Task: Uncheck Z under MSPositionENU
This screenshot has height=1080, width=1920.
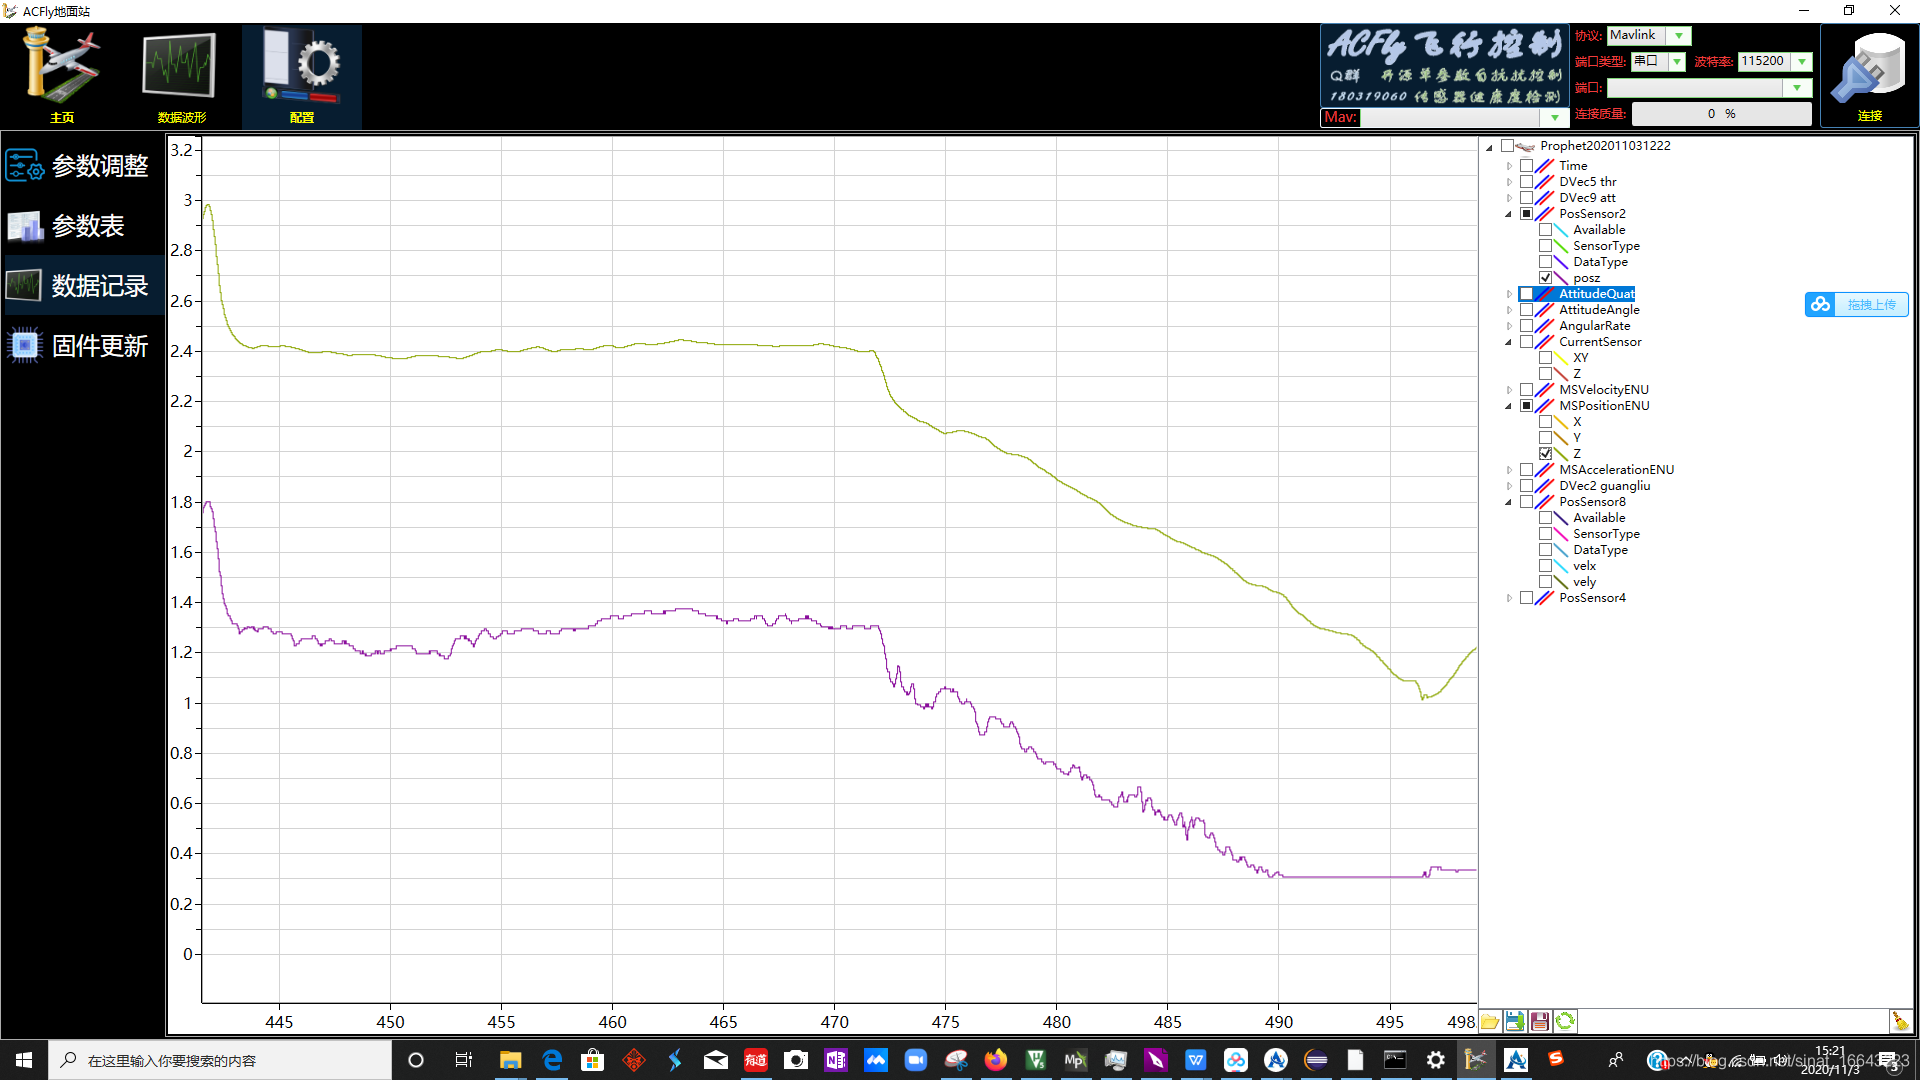Action: (x=1546, y=454)
